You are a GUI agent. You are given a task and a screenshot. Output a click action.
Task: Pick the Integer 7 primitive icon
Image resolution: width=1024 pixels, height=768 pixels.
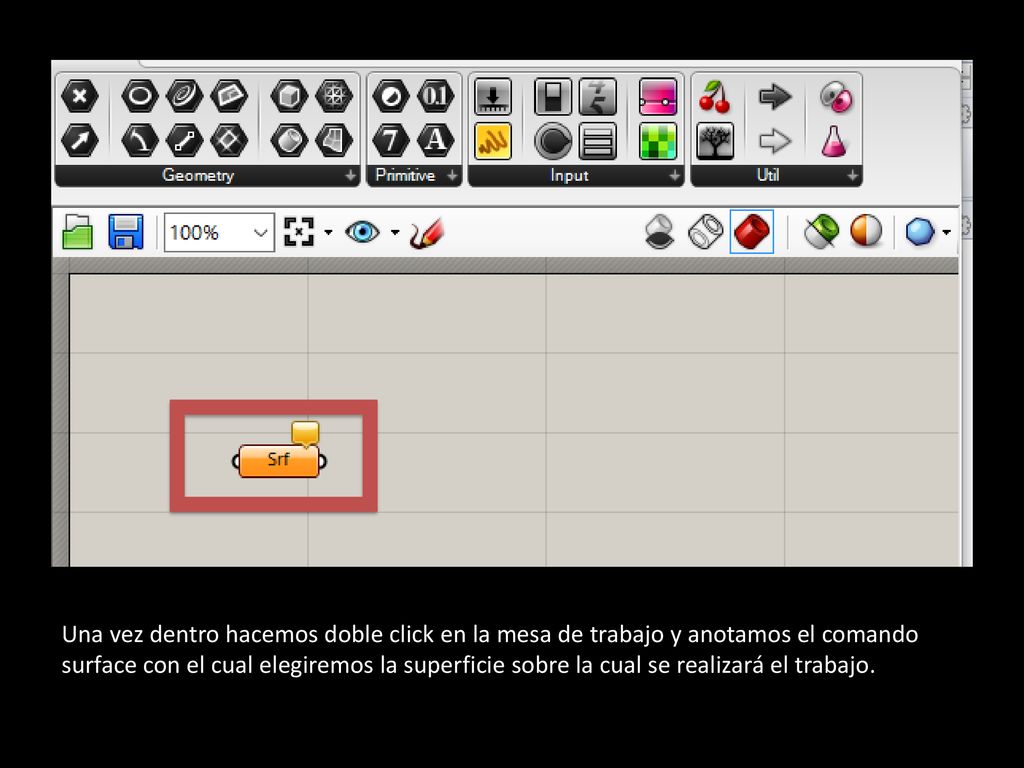point(391,140)
